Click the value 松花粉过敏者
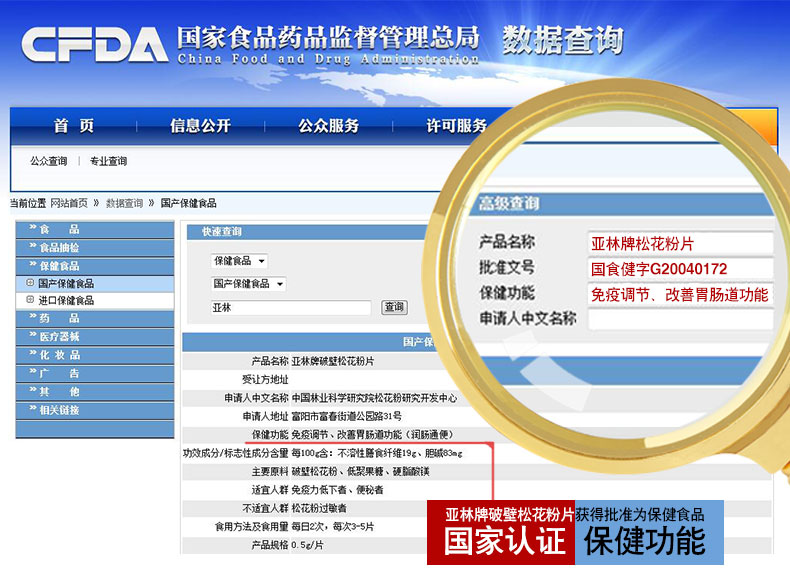This screenshot has width=790, height=588. coord(319,508)
